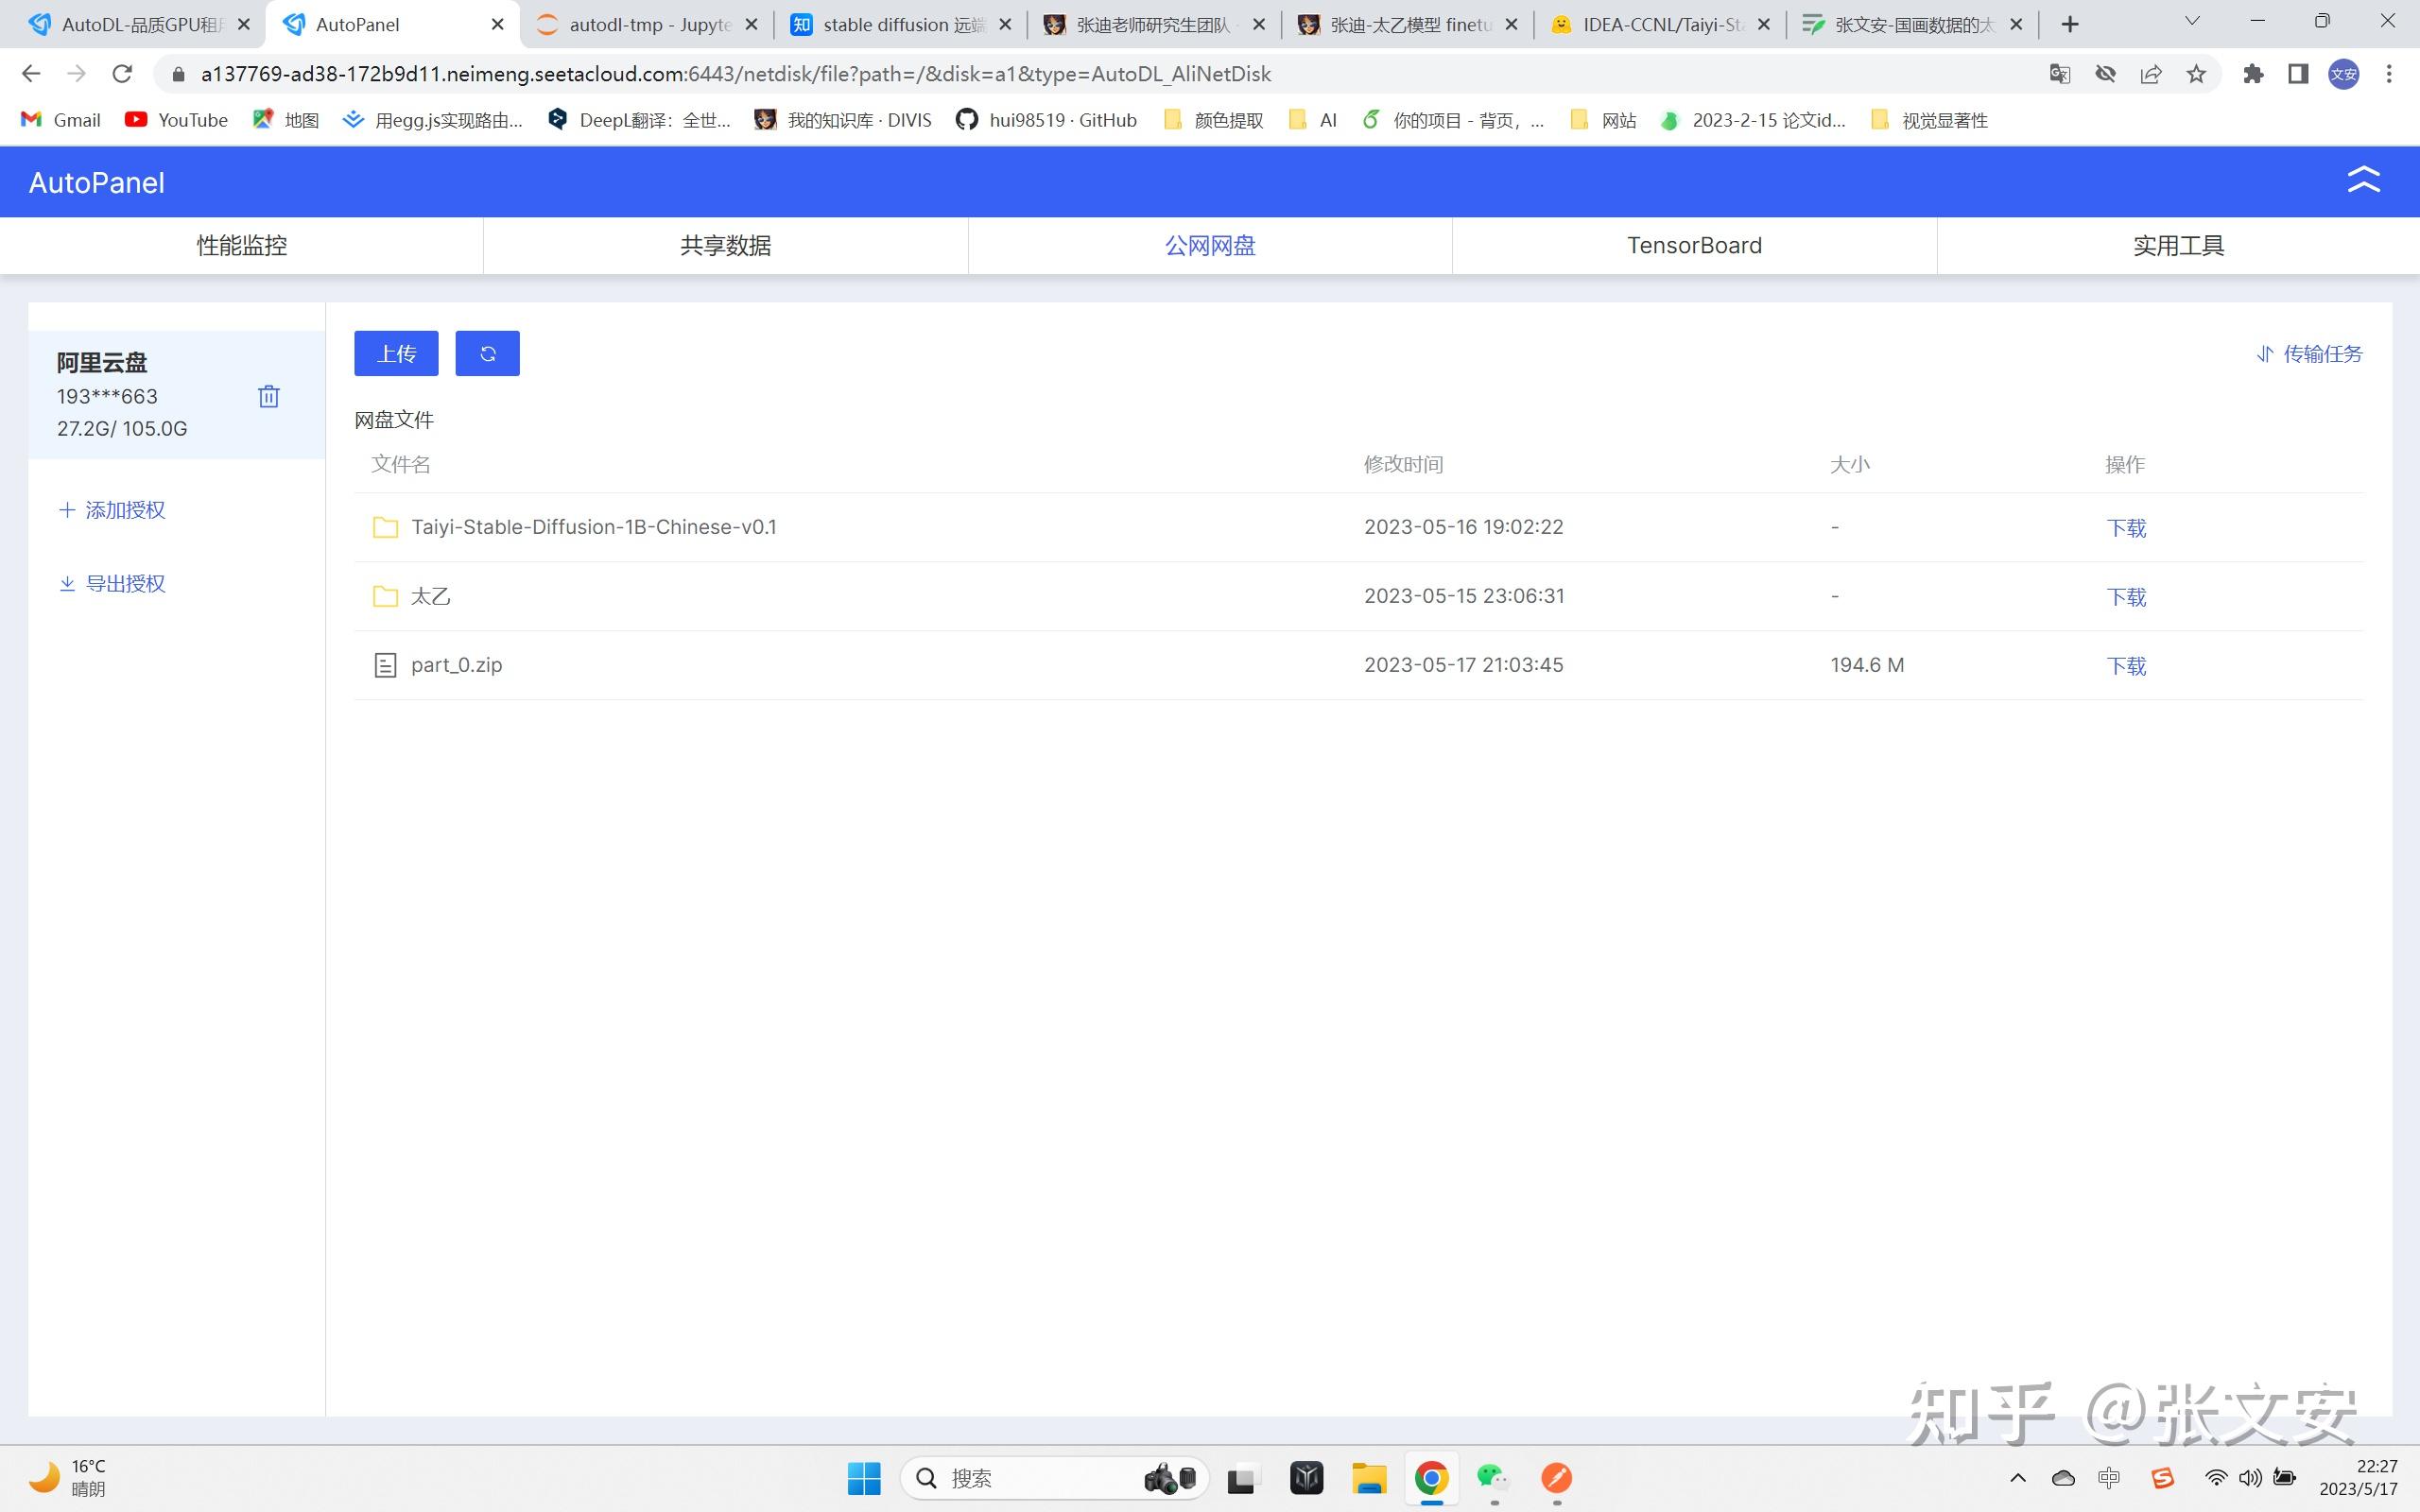2420x1512 pixels.
Task: Collapse AutoPanel header with double chevron icon
Action: [x=2363, y=181]
